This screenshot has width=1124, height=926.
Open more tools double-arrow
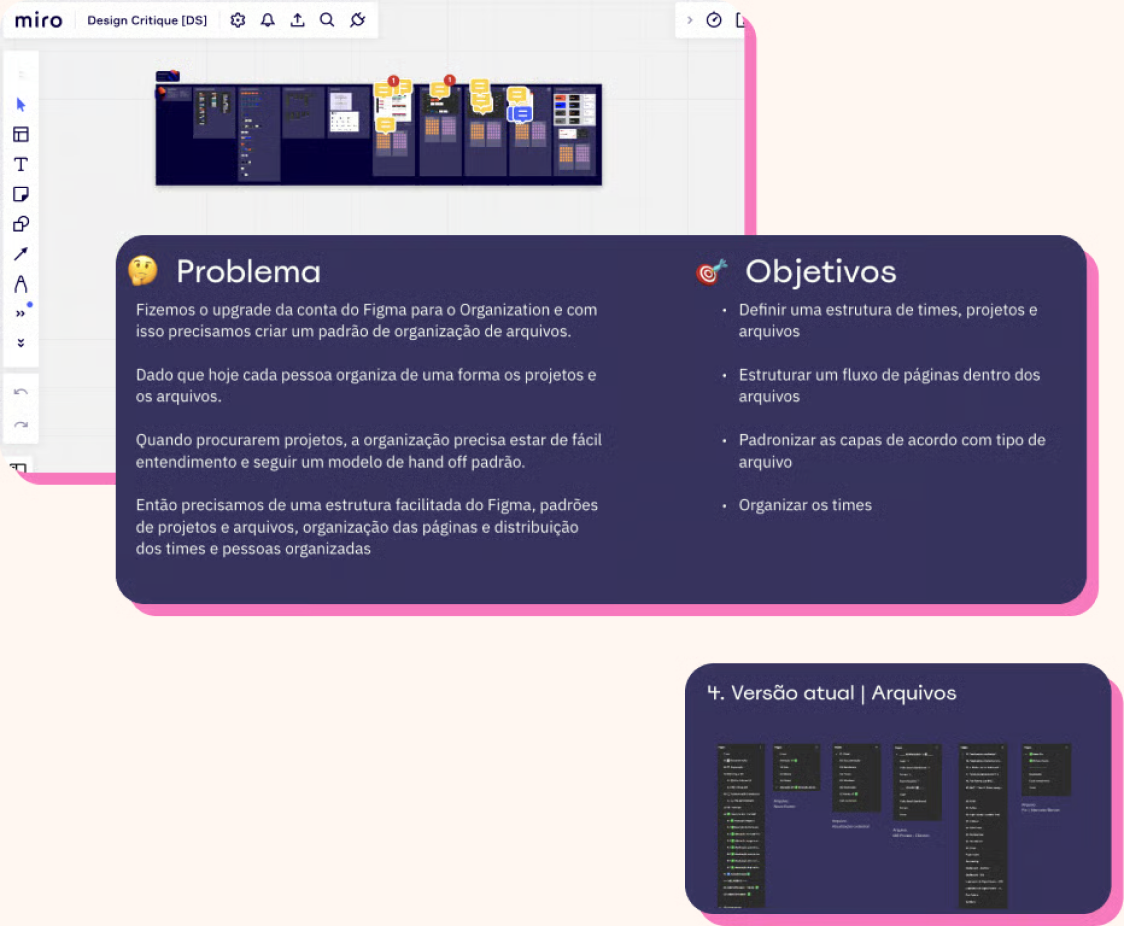[21, 313]
